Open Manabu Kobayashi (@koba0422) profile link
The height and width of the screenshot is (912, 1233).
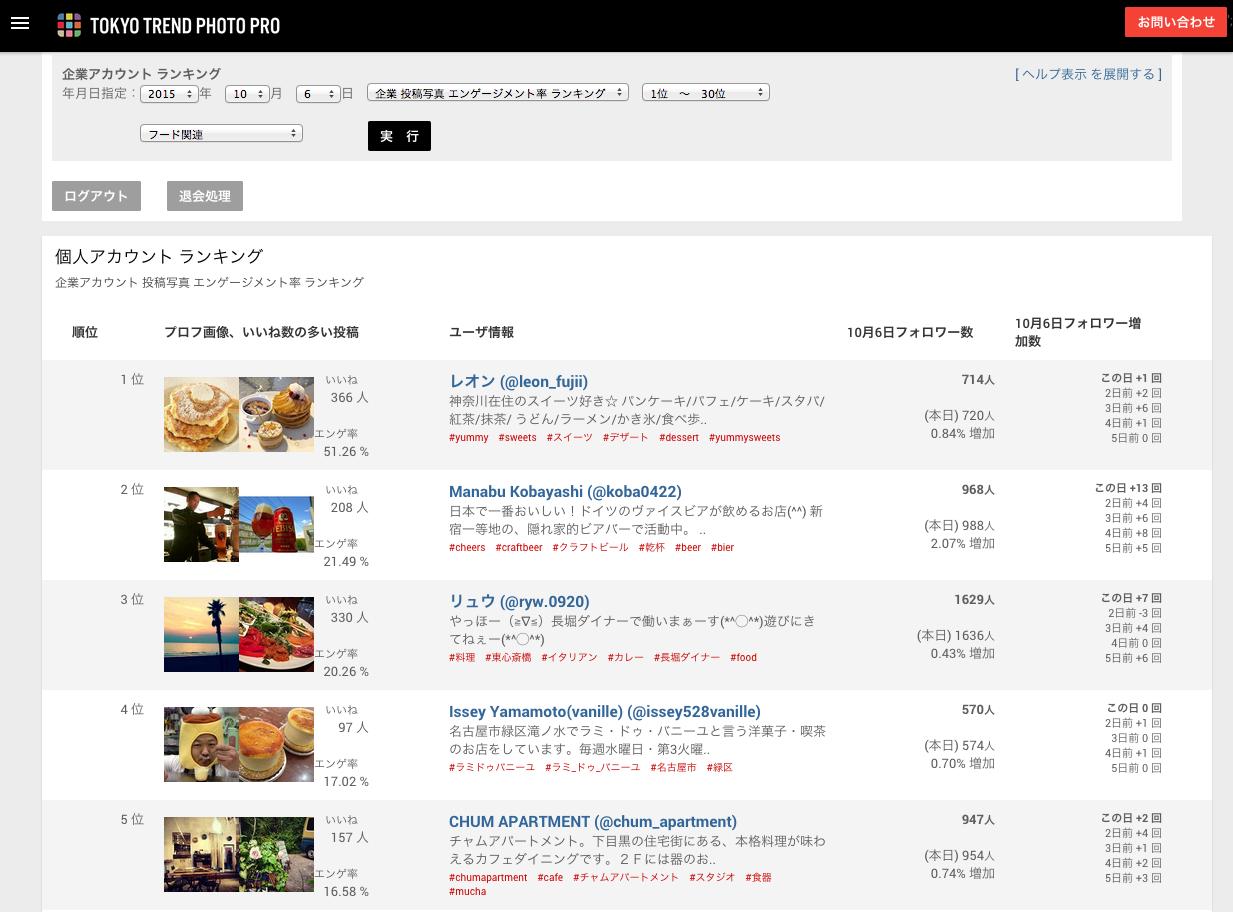pos(565,491)
